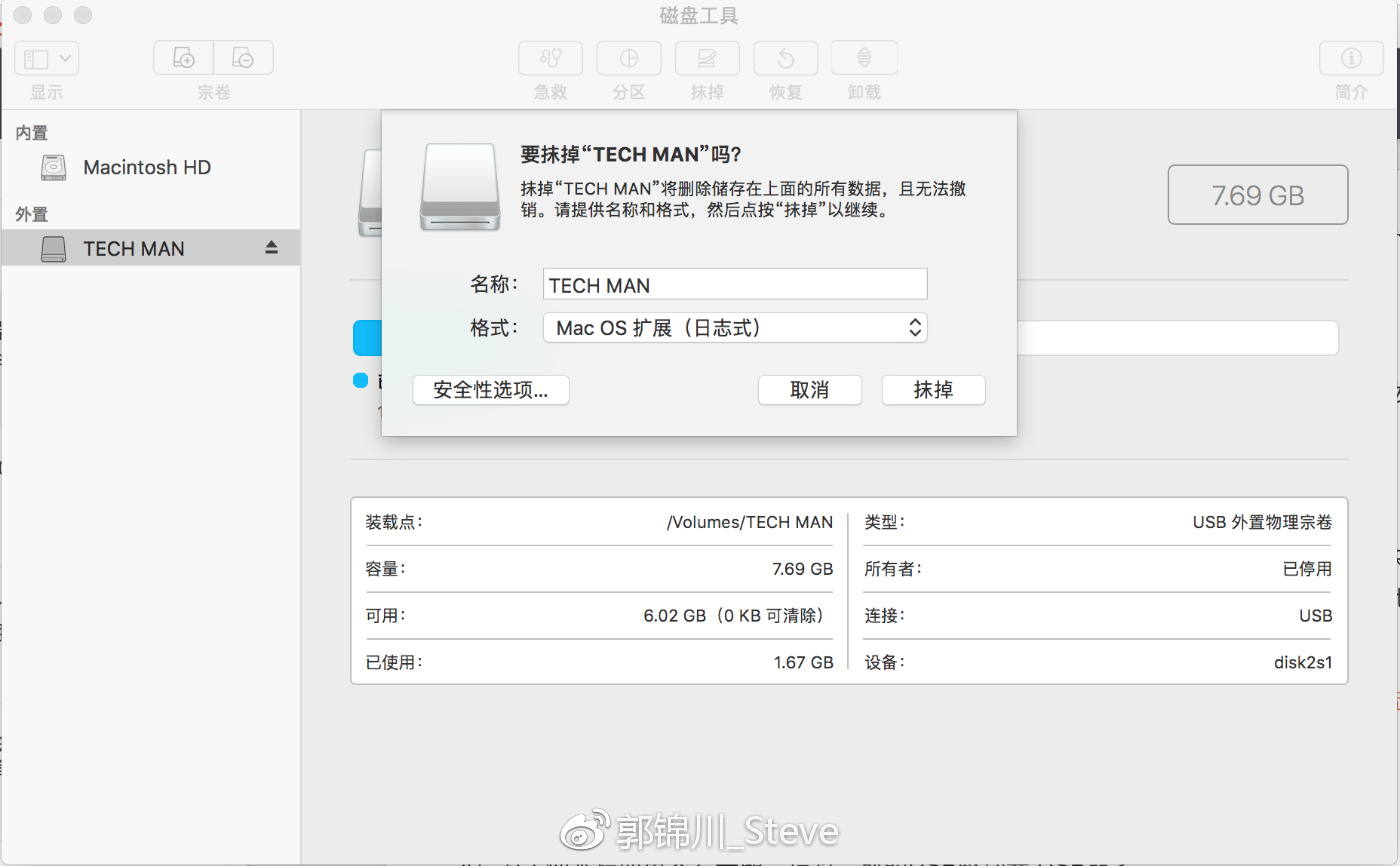Image resolution: width=1400 pixels, height=866 pixels.
Task: Open the Partition tool icon
Action: pos(628,58)
